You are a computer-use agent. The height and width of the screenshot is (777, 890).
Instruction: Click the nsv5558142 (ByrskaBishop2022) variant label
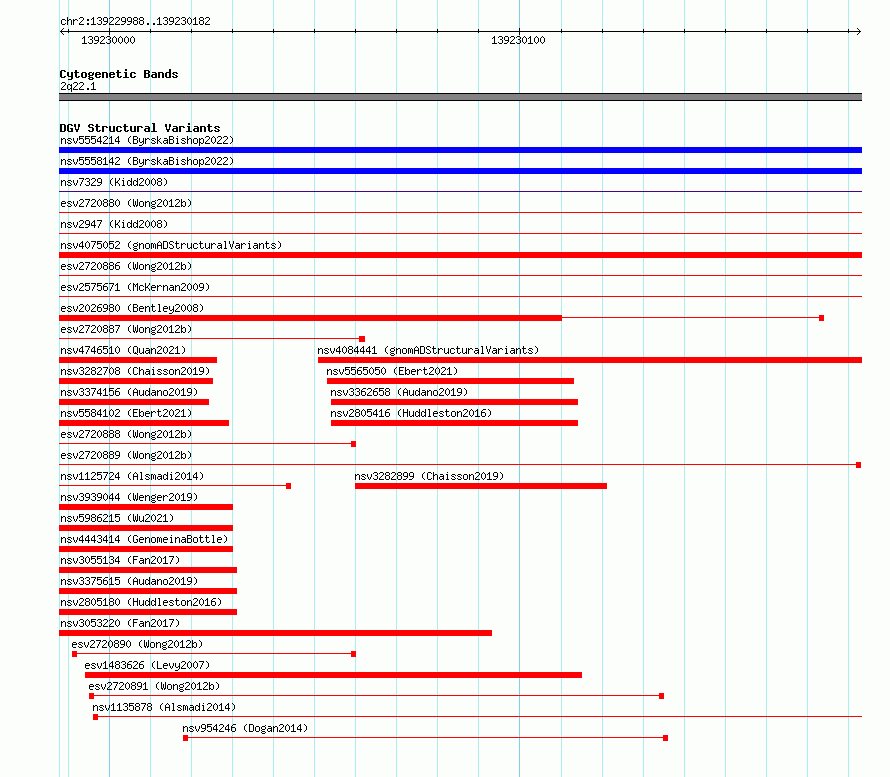pyautogui.click(x=147, y=161)
